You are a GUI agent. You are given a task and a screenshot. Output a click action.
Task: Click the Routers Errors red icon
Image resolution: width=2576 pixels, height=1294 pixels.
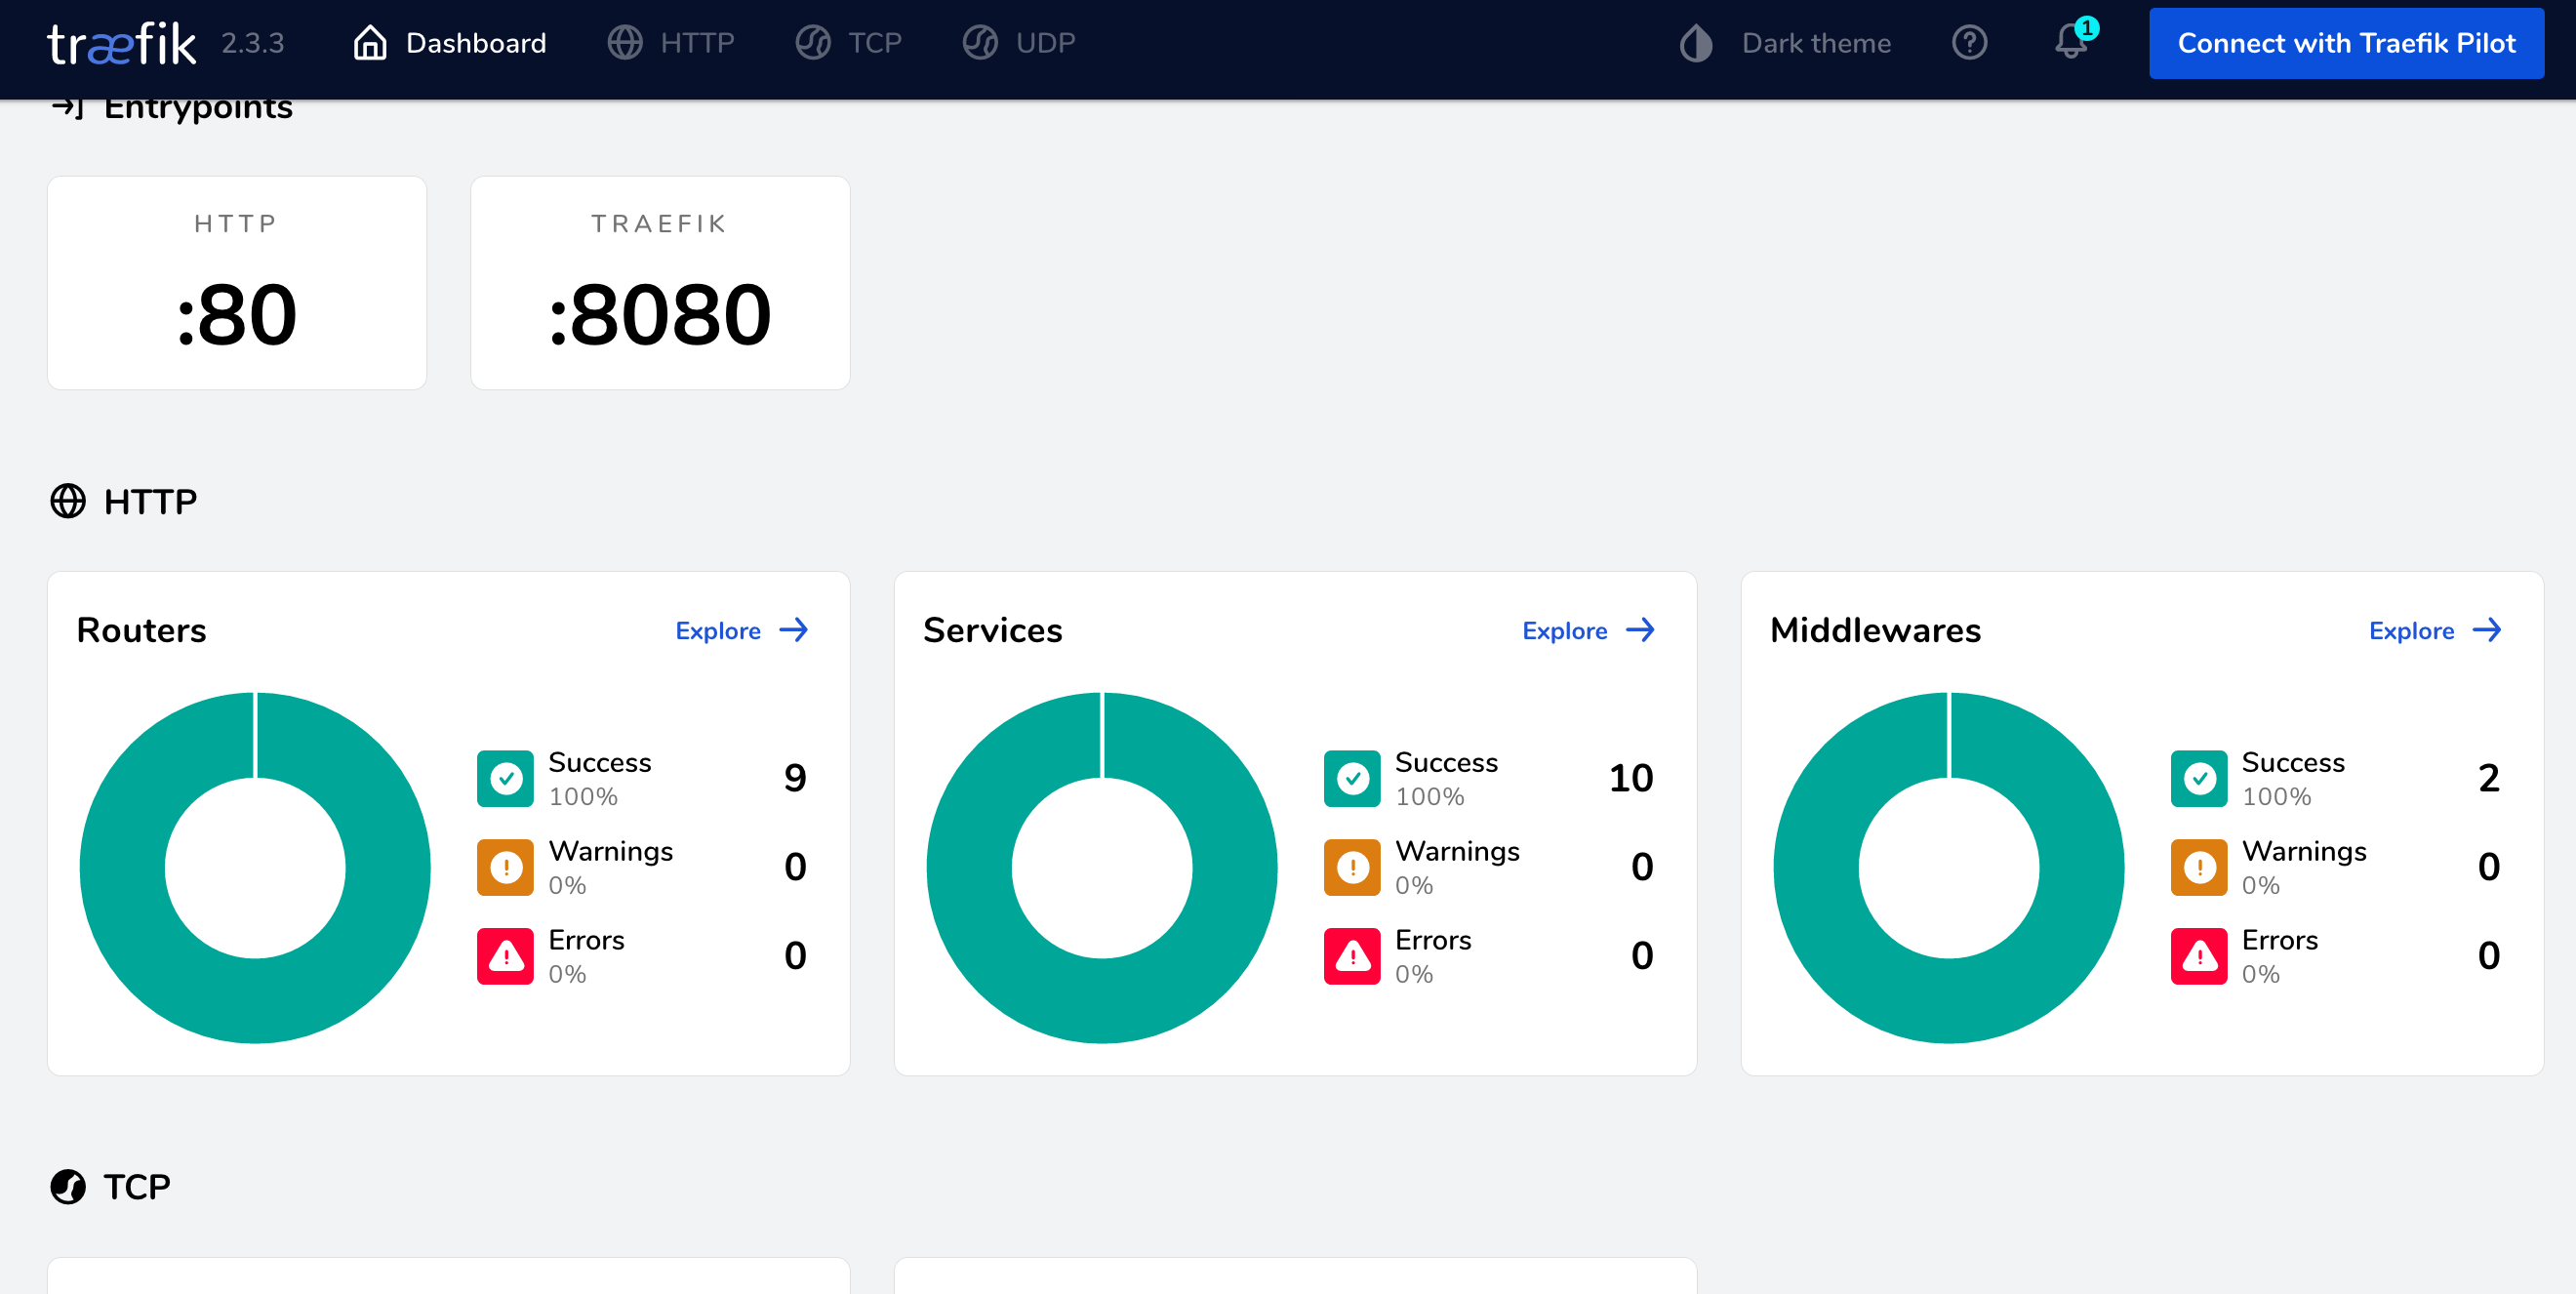505,956
